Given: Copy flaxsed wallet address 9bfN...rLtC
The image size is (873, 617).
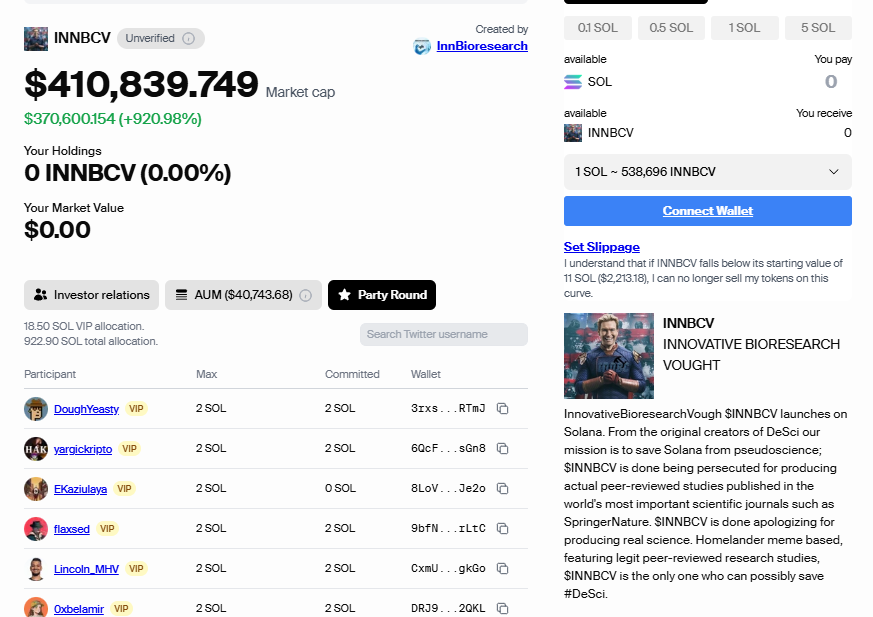Looking at the screenshot, I should 502,528.
